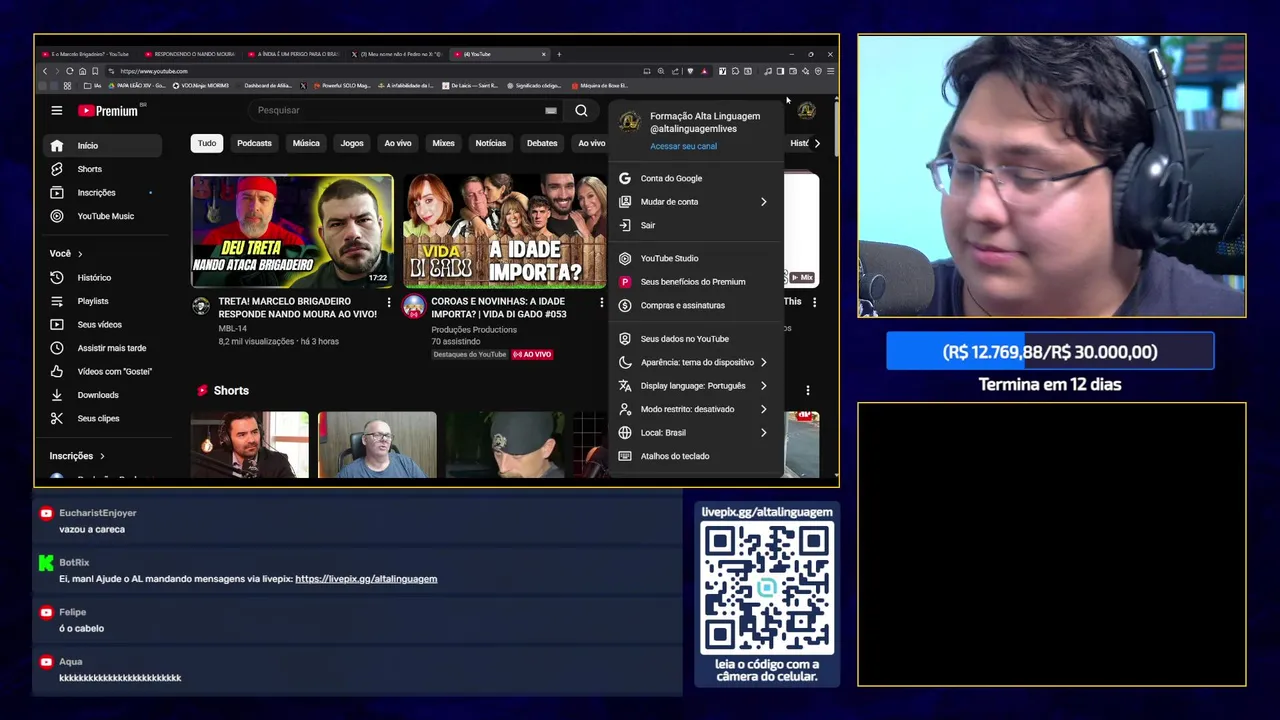Open the YouTube hamburger guide menu
This screenshot has height=720, width=1280.
tap(57, 111)
